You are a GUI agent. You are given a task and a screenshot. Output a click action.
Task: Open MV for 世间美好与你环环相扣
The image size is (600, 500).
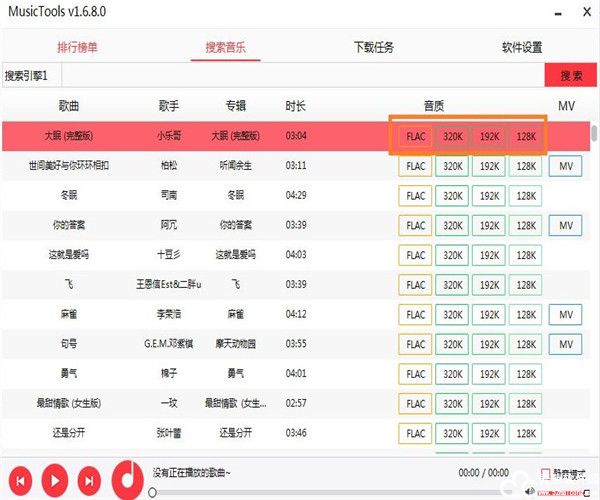[x=566, y=166]
